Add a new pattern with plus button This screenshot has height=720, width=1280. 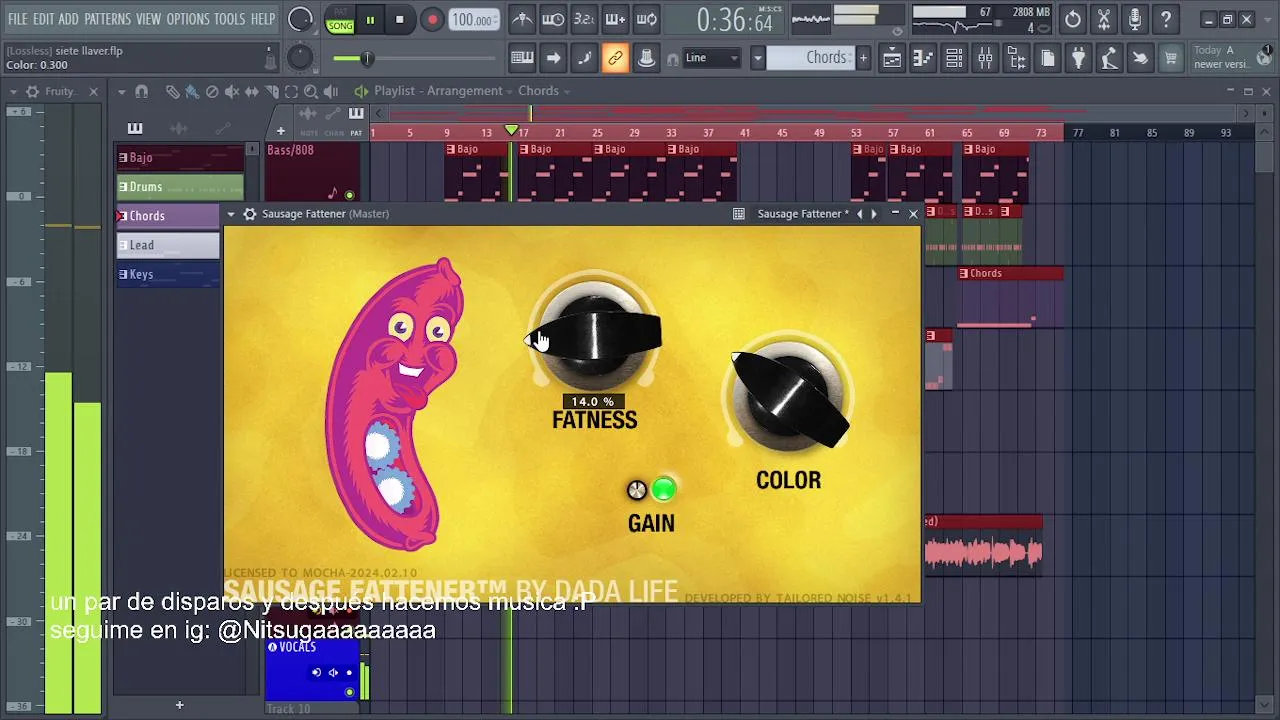(863, 58)
